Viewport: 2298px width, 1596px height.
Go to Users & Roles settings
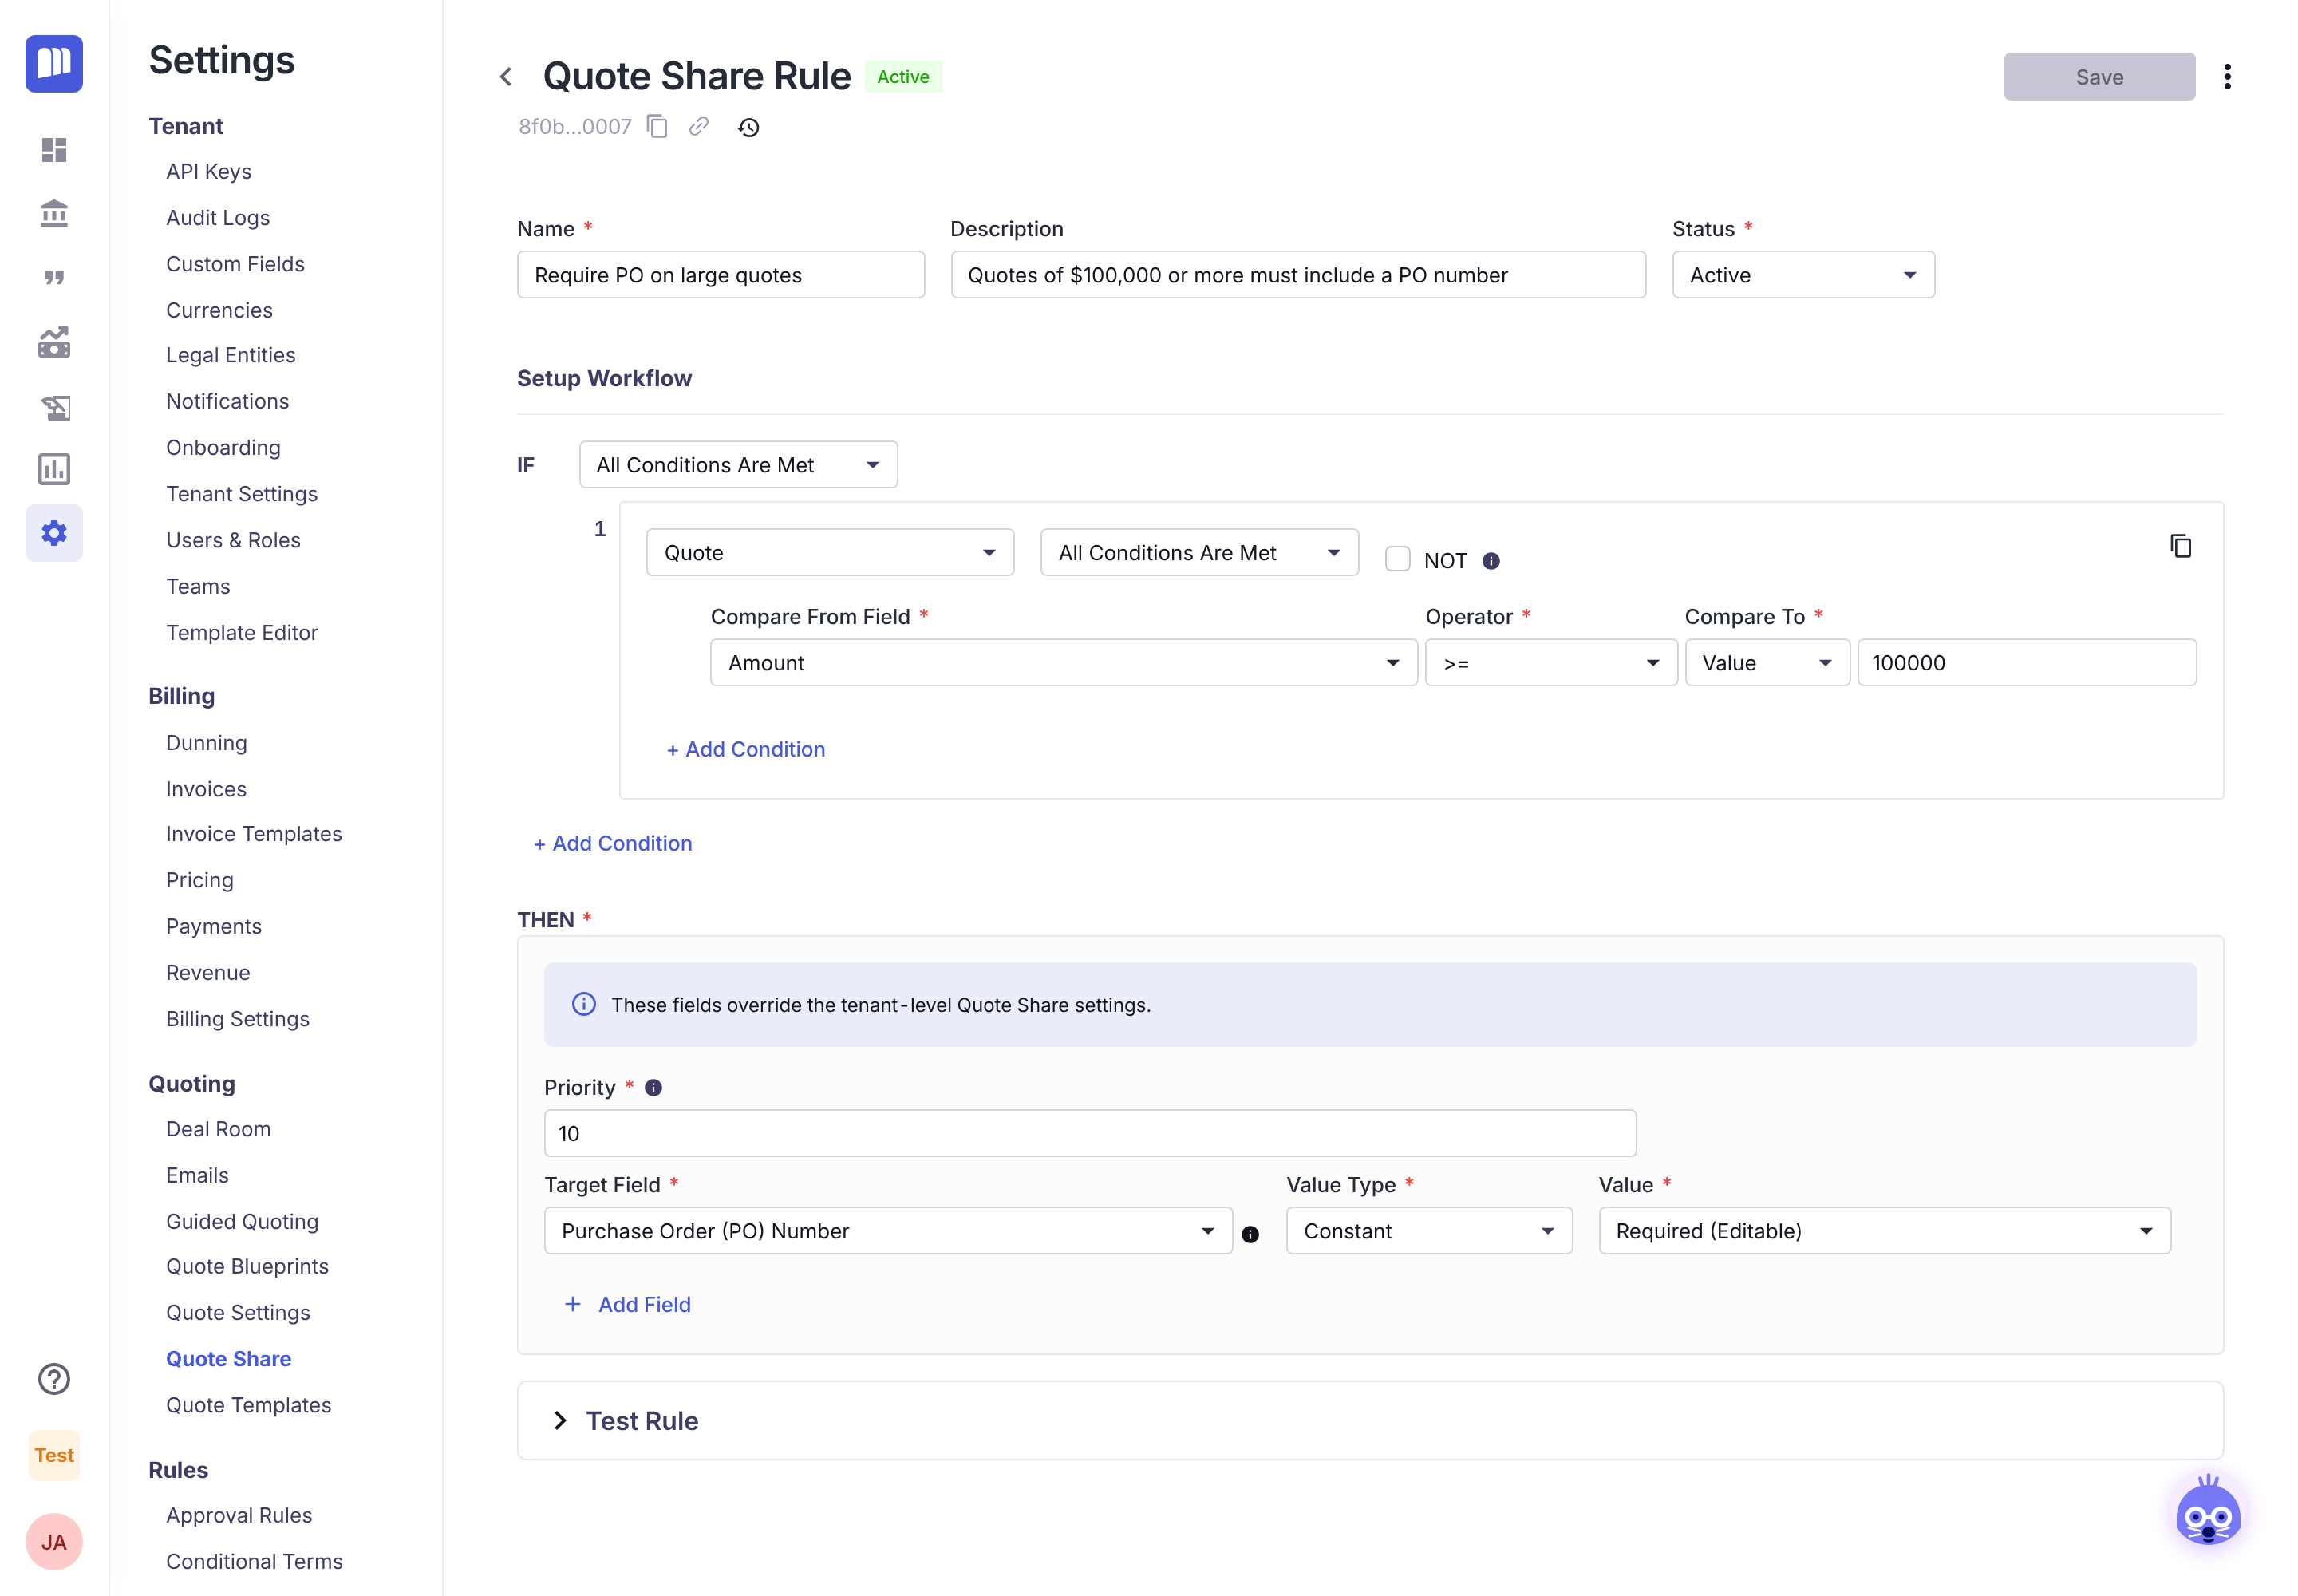click(233, 540)
